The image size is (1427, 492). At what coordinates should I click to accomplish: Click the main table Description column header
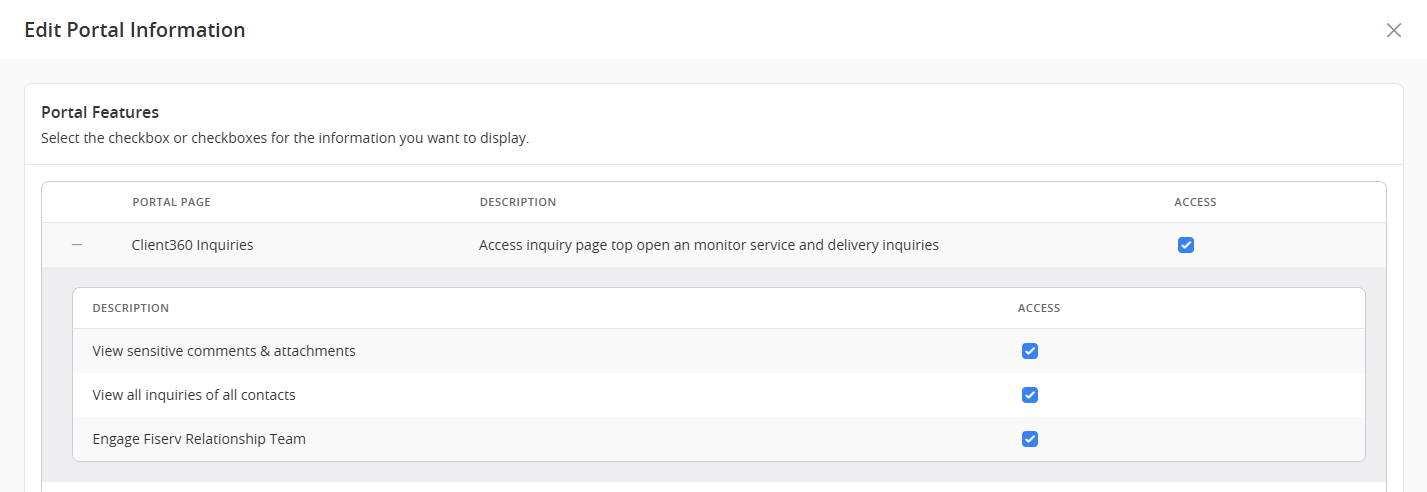click(517, 202)
